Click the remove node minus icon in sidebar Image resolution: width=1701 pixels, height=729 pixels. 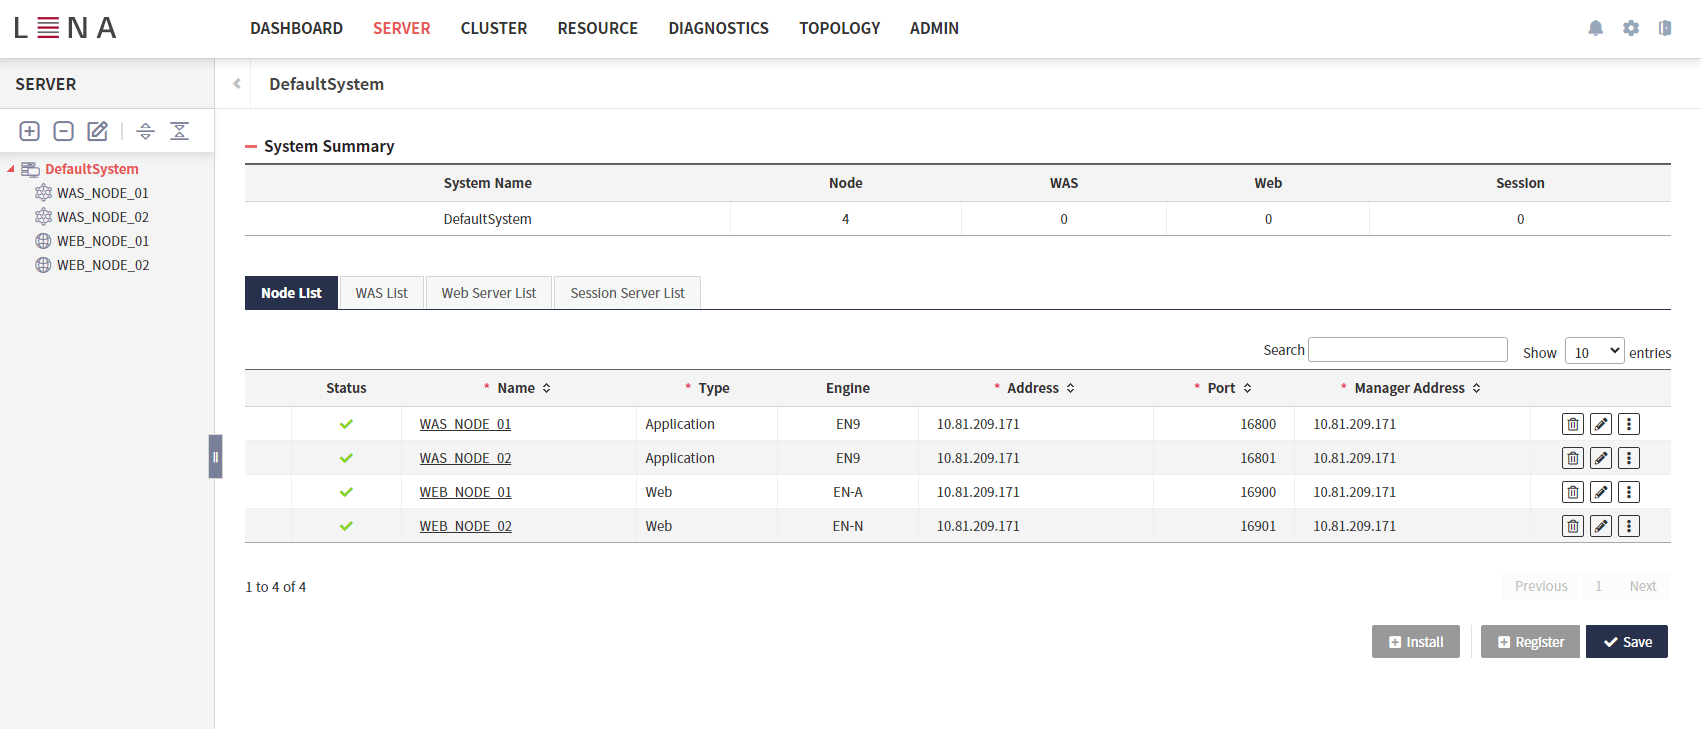coord(64,131)
